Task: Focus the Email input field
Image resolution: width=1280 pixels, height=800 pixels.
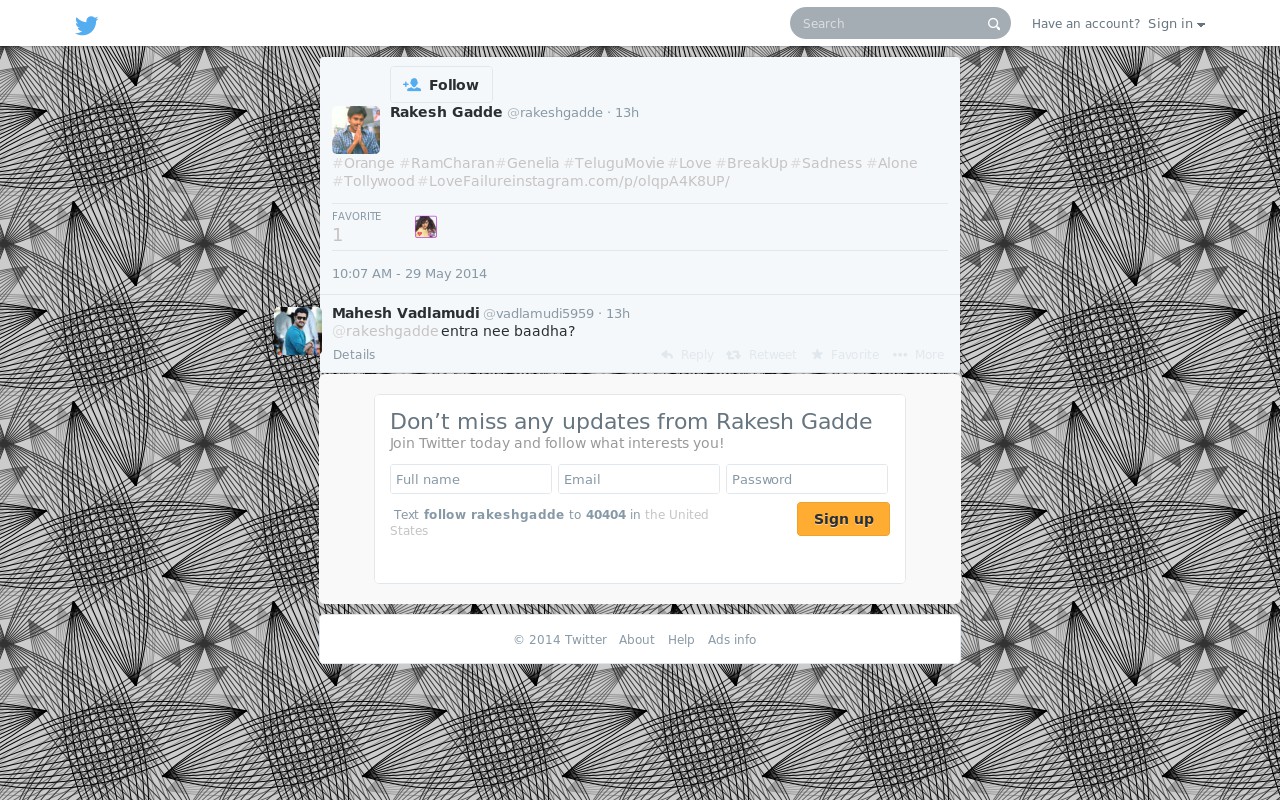Action: click(639, 479)
